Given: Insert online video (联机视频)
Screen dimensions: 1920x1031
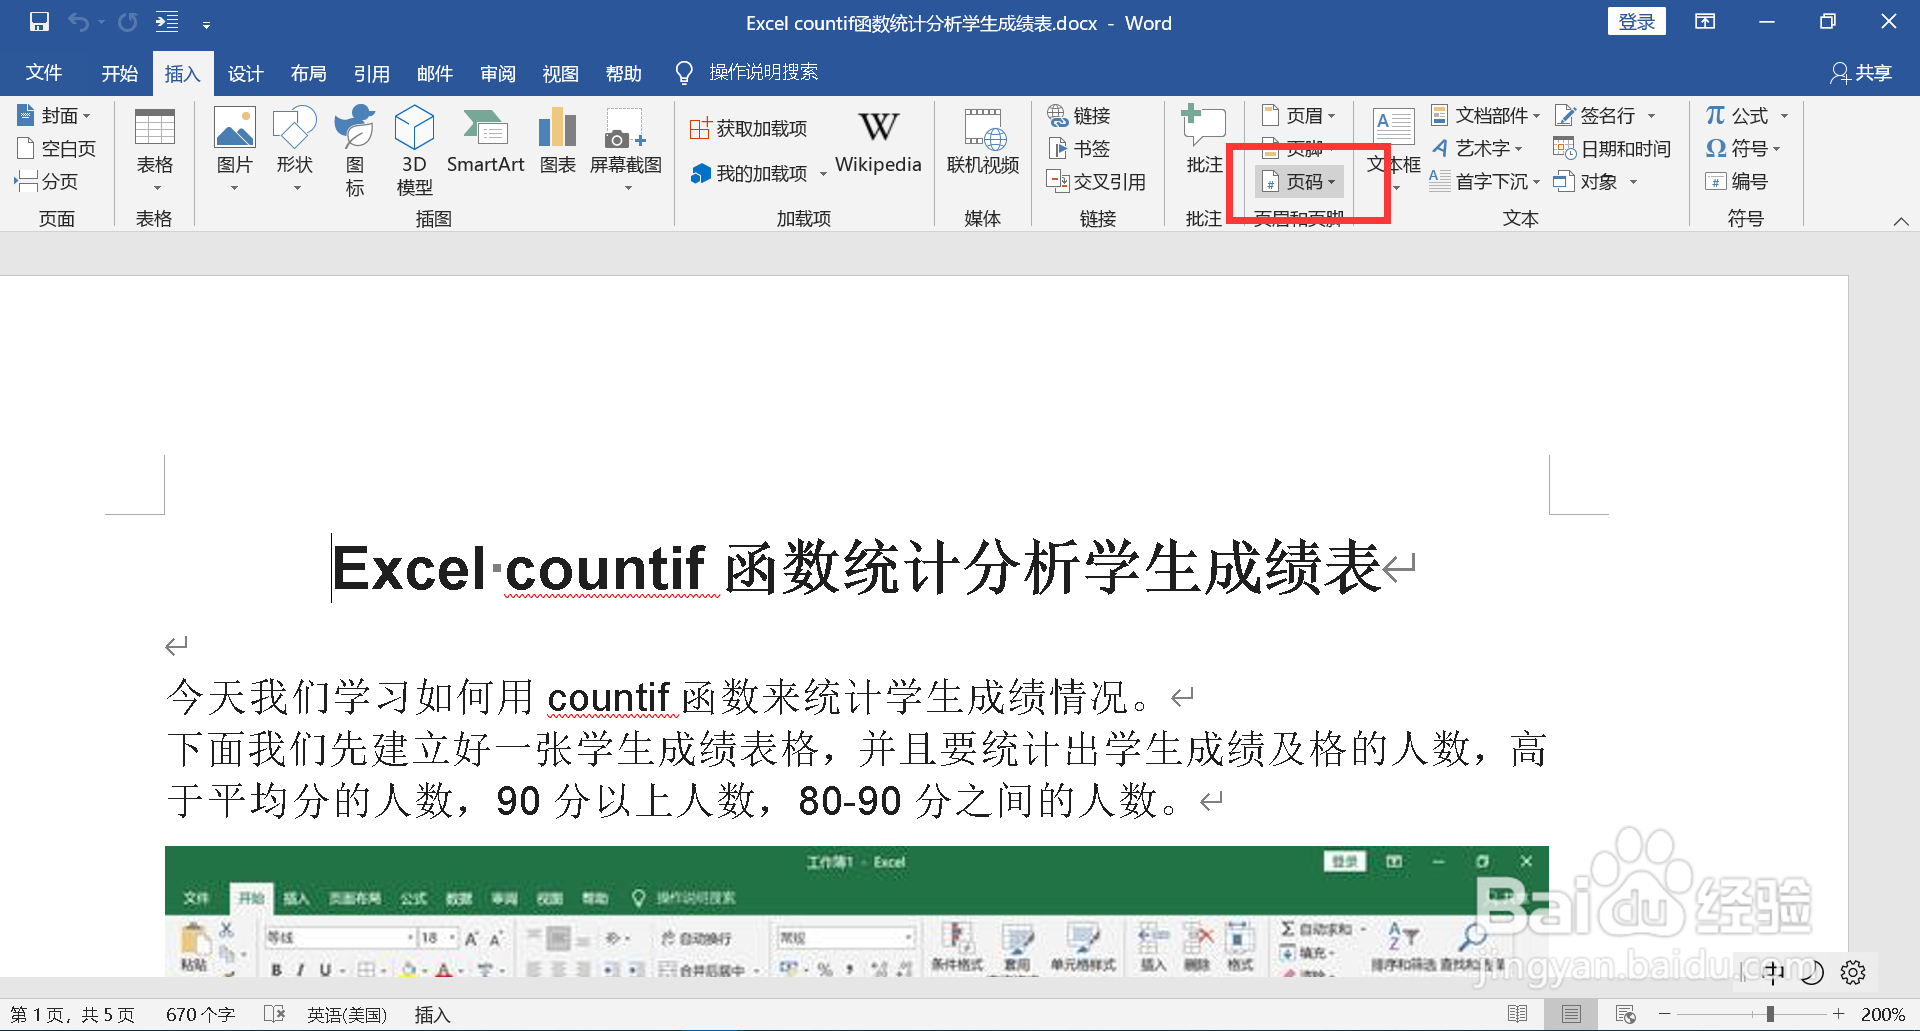Looking at the screenshot, I should (983, 141).
